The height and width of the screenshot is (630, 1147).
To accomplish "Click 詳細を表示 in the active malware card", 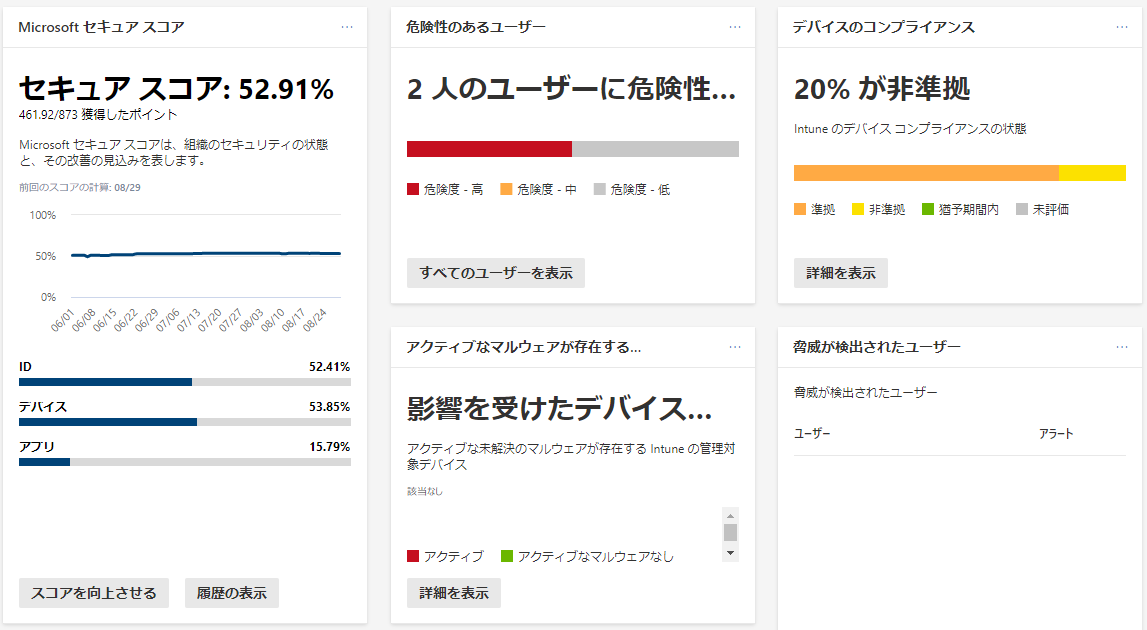I will (454, 593).
